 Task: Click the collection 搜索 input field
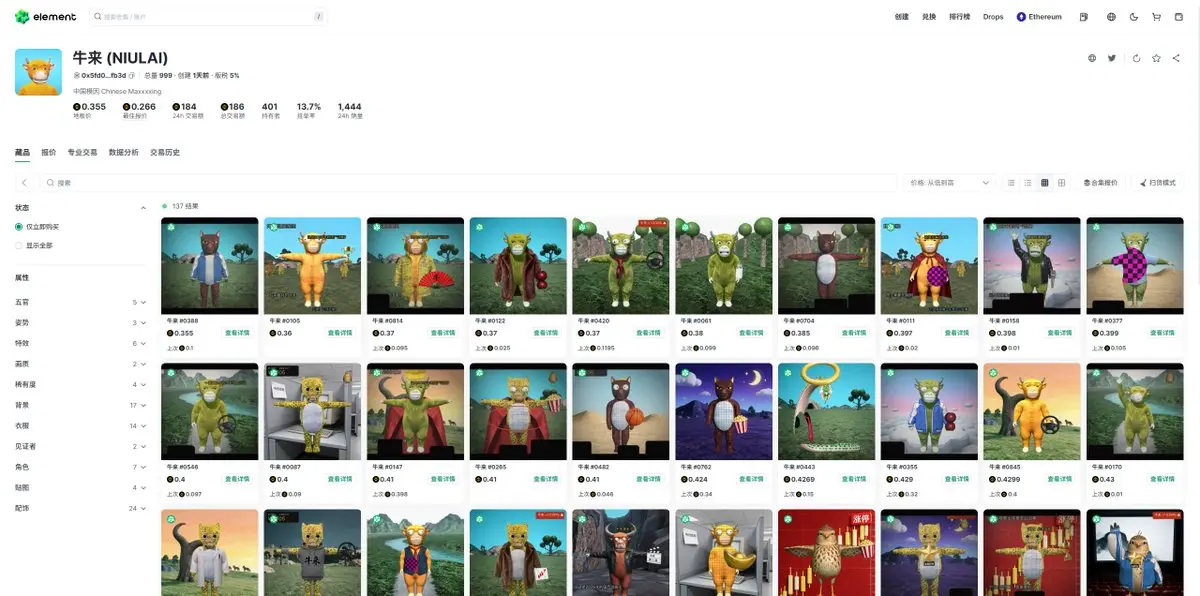(x=468, y=183)
